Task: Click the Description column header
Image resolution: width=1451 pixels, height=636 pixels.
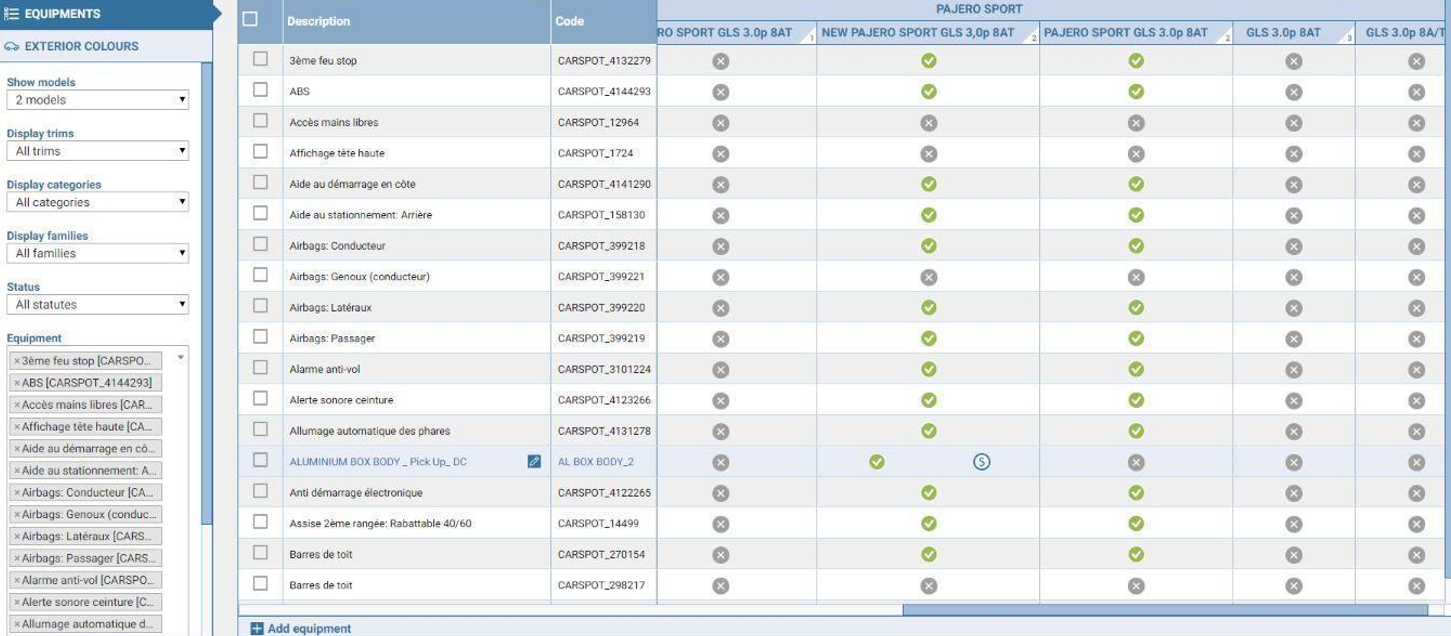Action: coord(416,21)
